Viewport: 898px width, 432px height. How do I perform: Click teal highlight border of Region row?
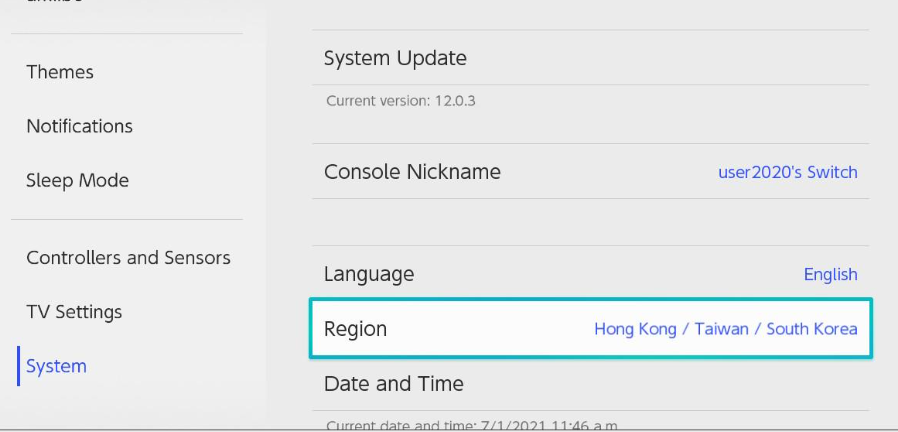[x=590, y=299]
